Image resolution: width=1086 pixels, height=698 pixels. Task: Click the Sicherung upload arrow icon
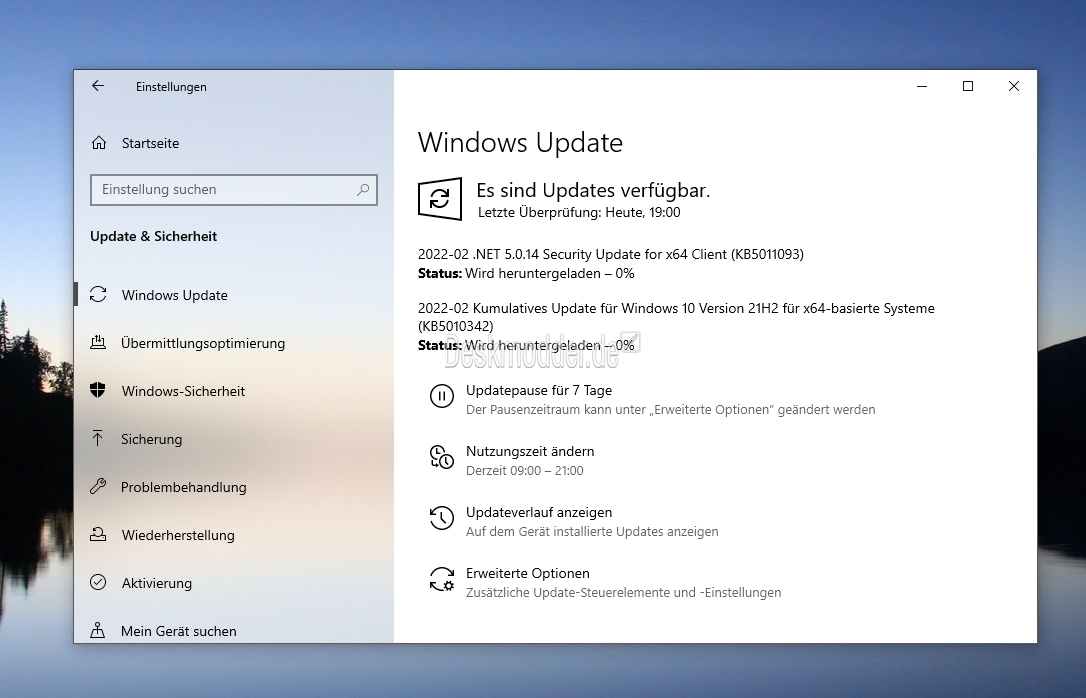click(98, 438)
